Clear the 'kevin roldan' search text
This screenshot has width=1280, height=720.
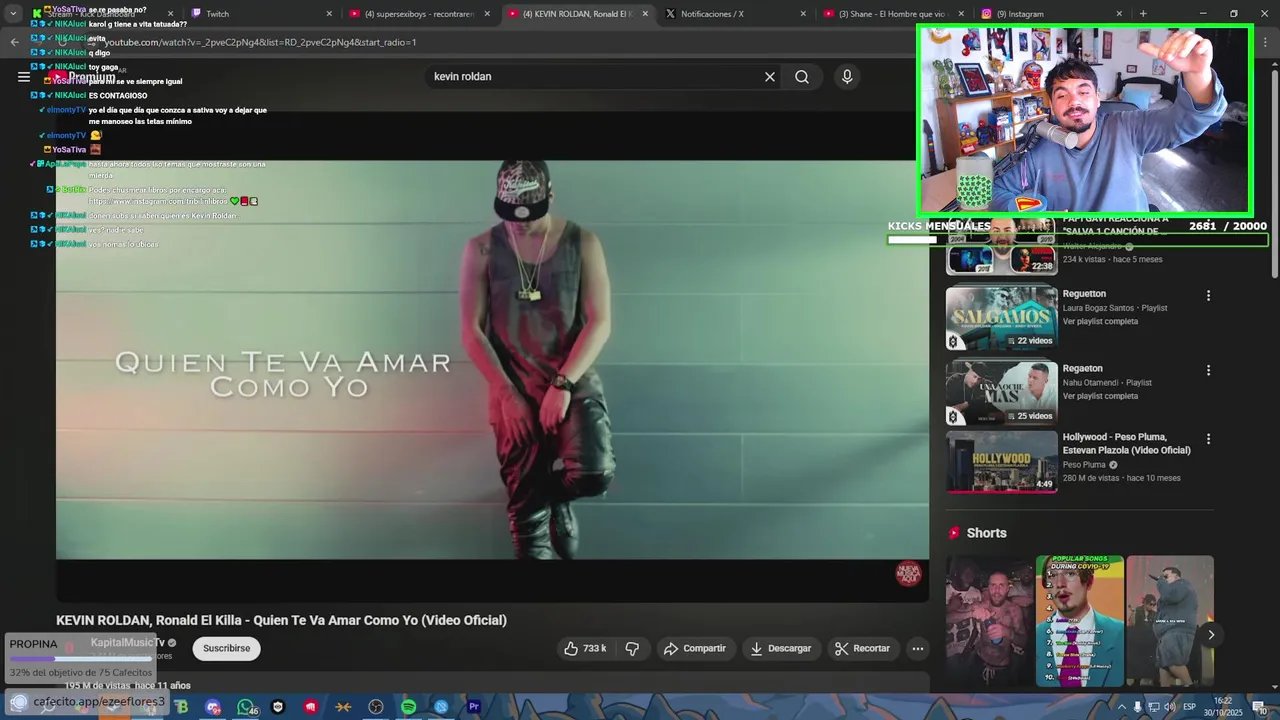(x=770, y=77)
